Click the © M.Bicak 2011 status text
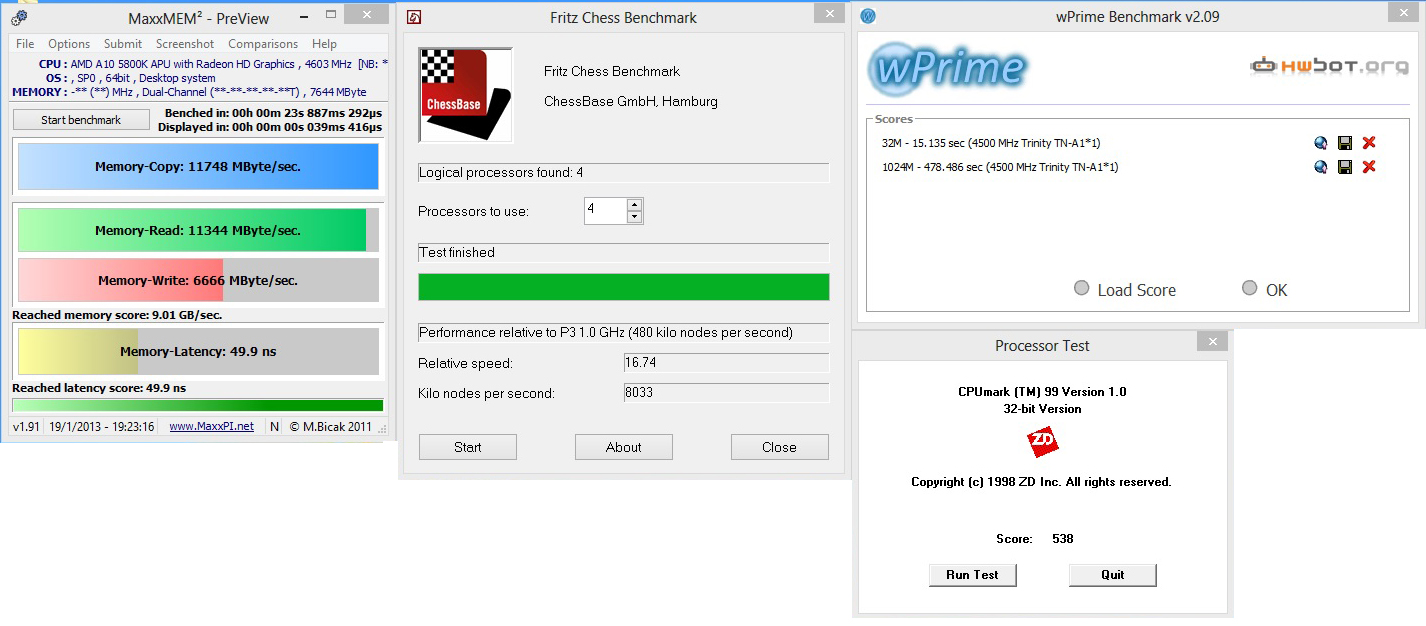Viewport: 1426px width, 626px height. point(331,426)
